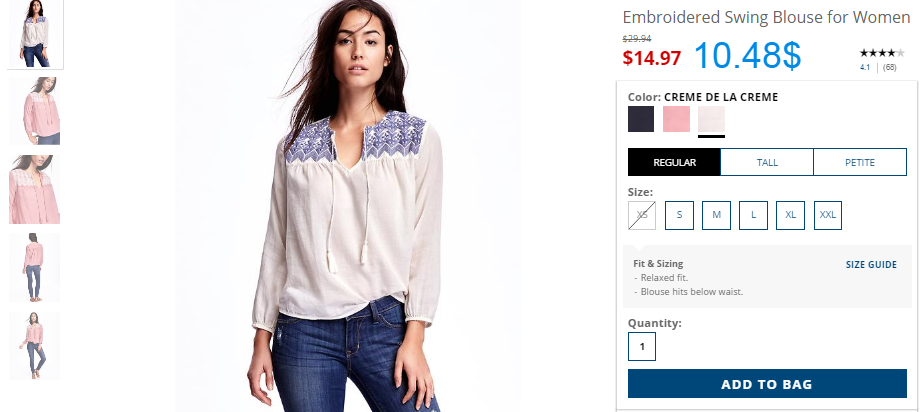Viewport: 922px width, 412px height.
Task: Click the crossed-out XS size box
Action: coord(642,215)
